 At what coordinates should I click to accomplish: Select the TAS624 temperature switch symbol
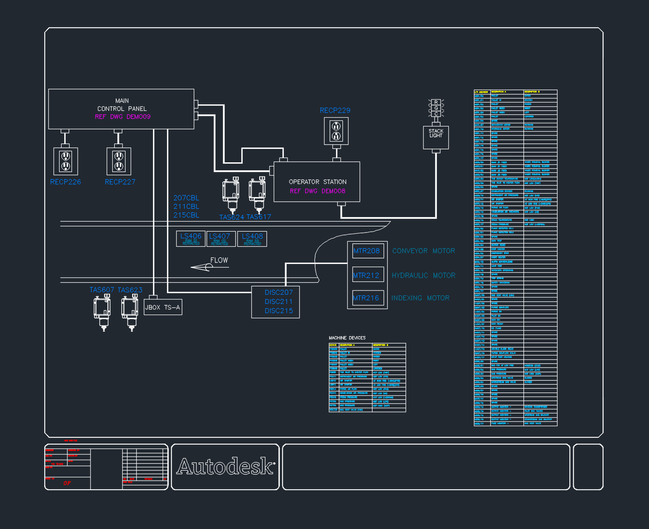231,195
